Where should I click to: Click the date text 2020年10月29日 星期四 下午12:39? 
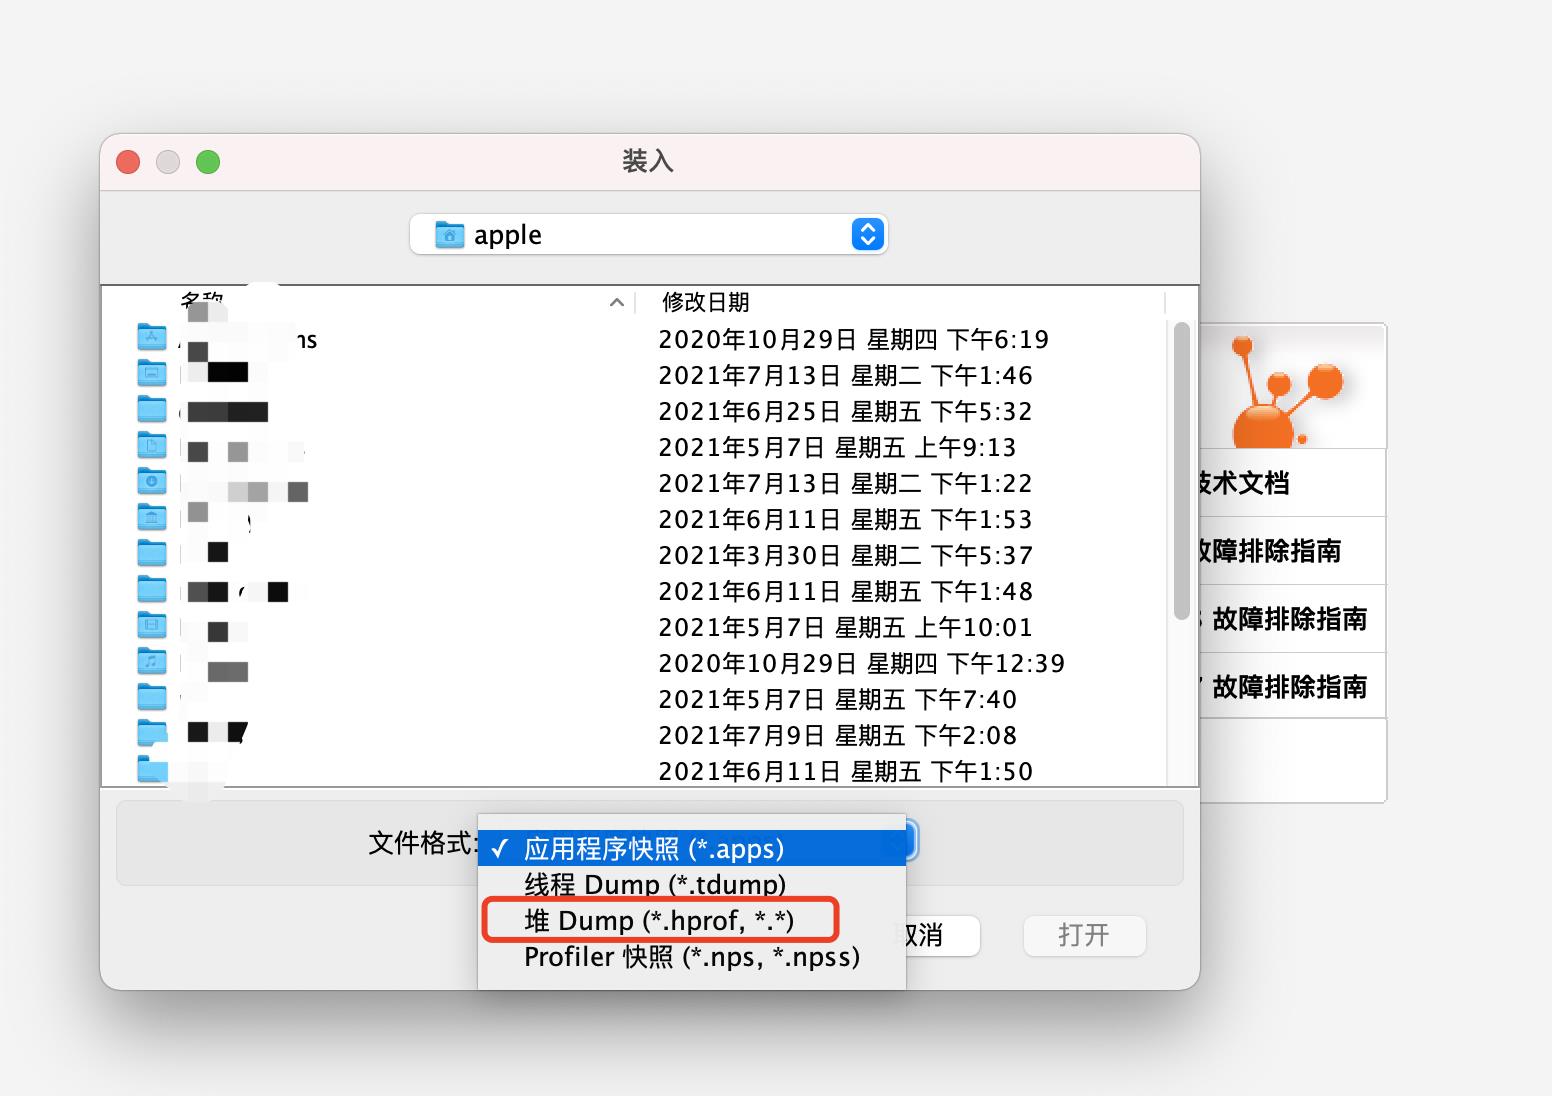click(861, 663)
